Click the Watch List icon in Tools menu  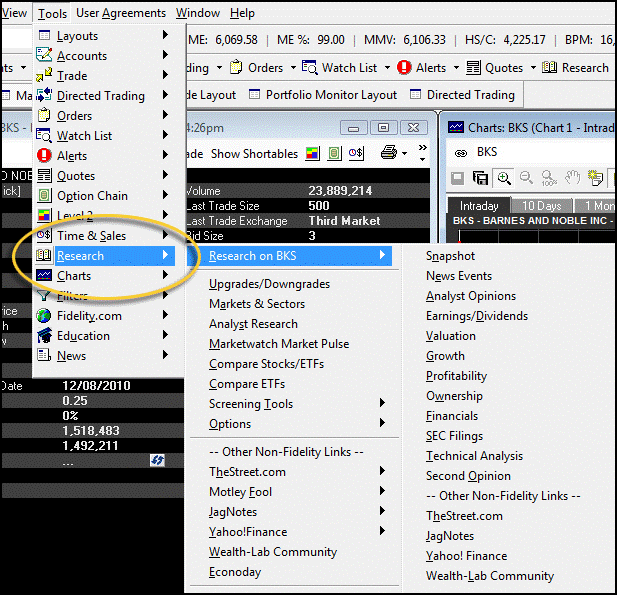click(x=44, y=135)
